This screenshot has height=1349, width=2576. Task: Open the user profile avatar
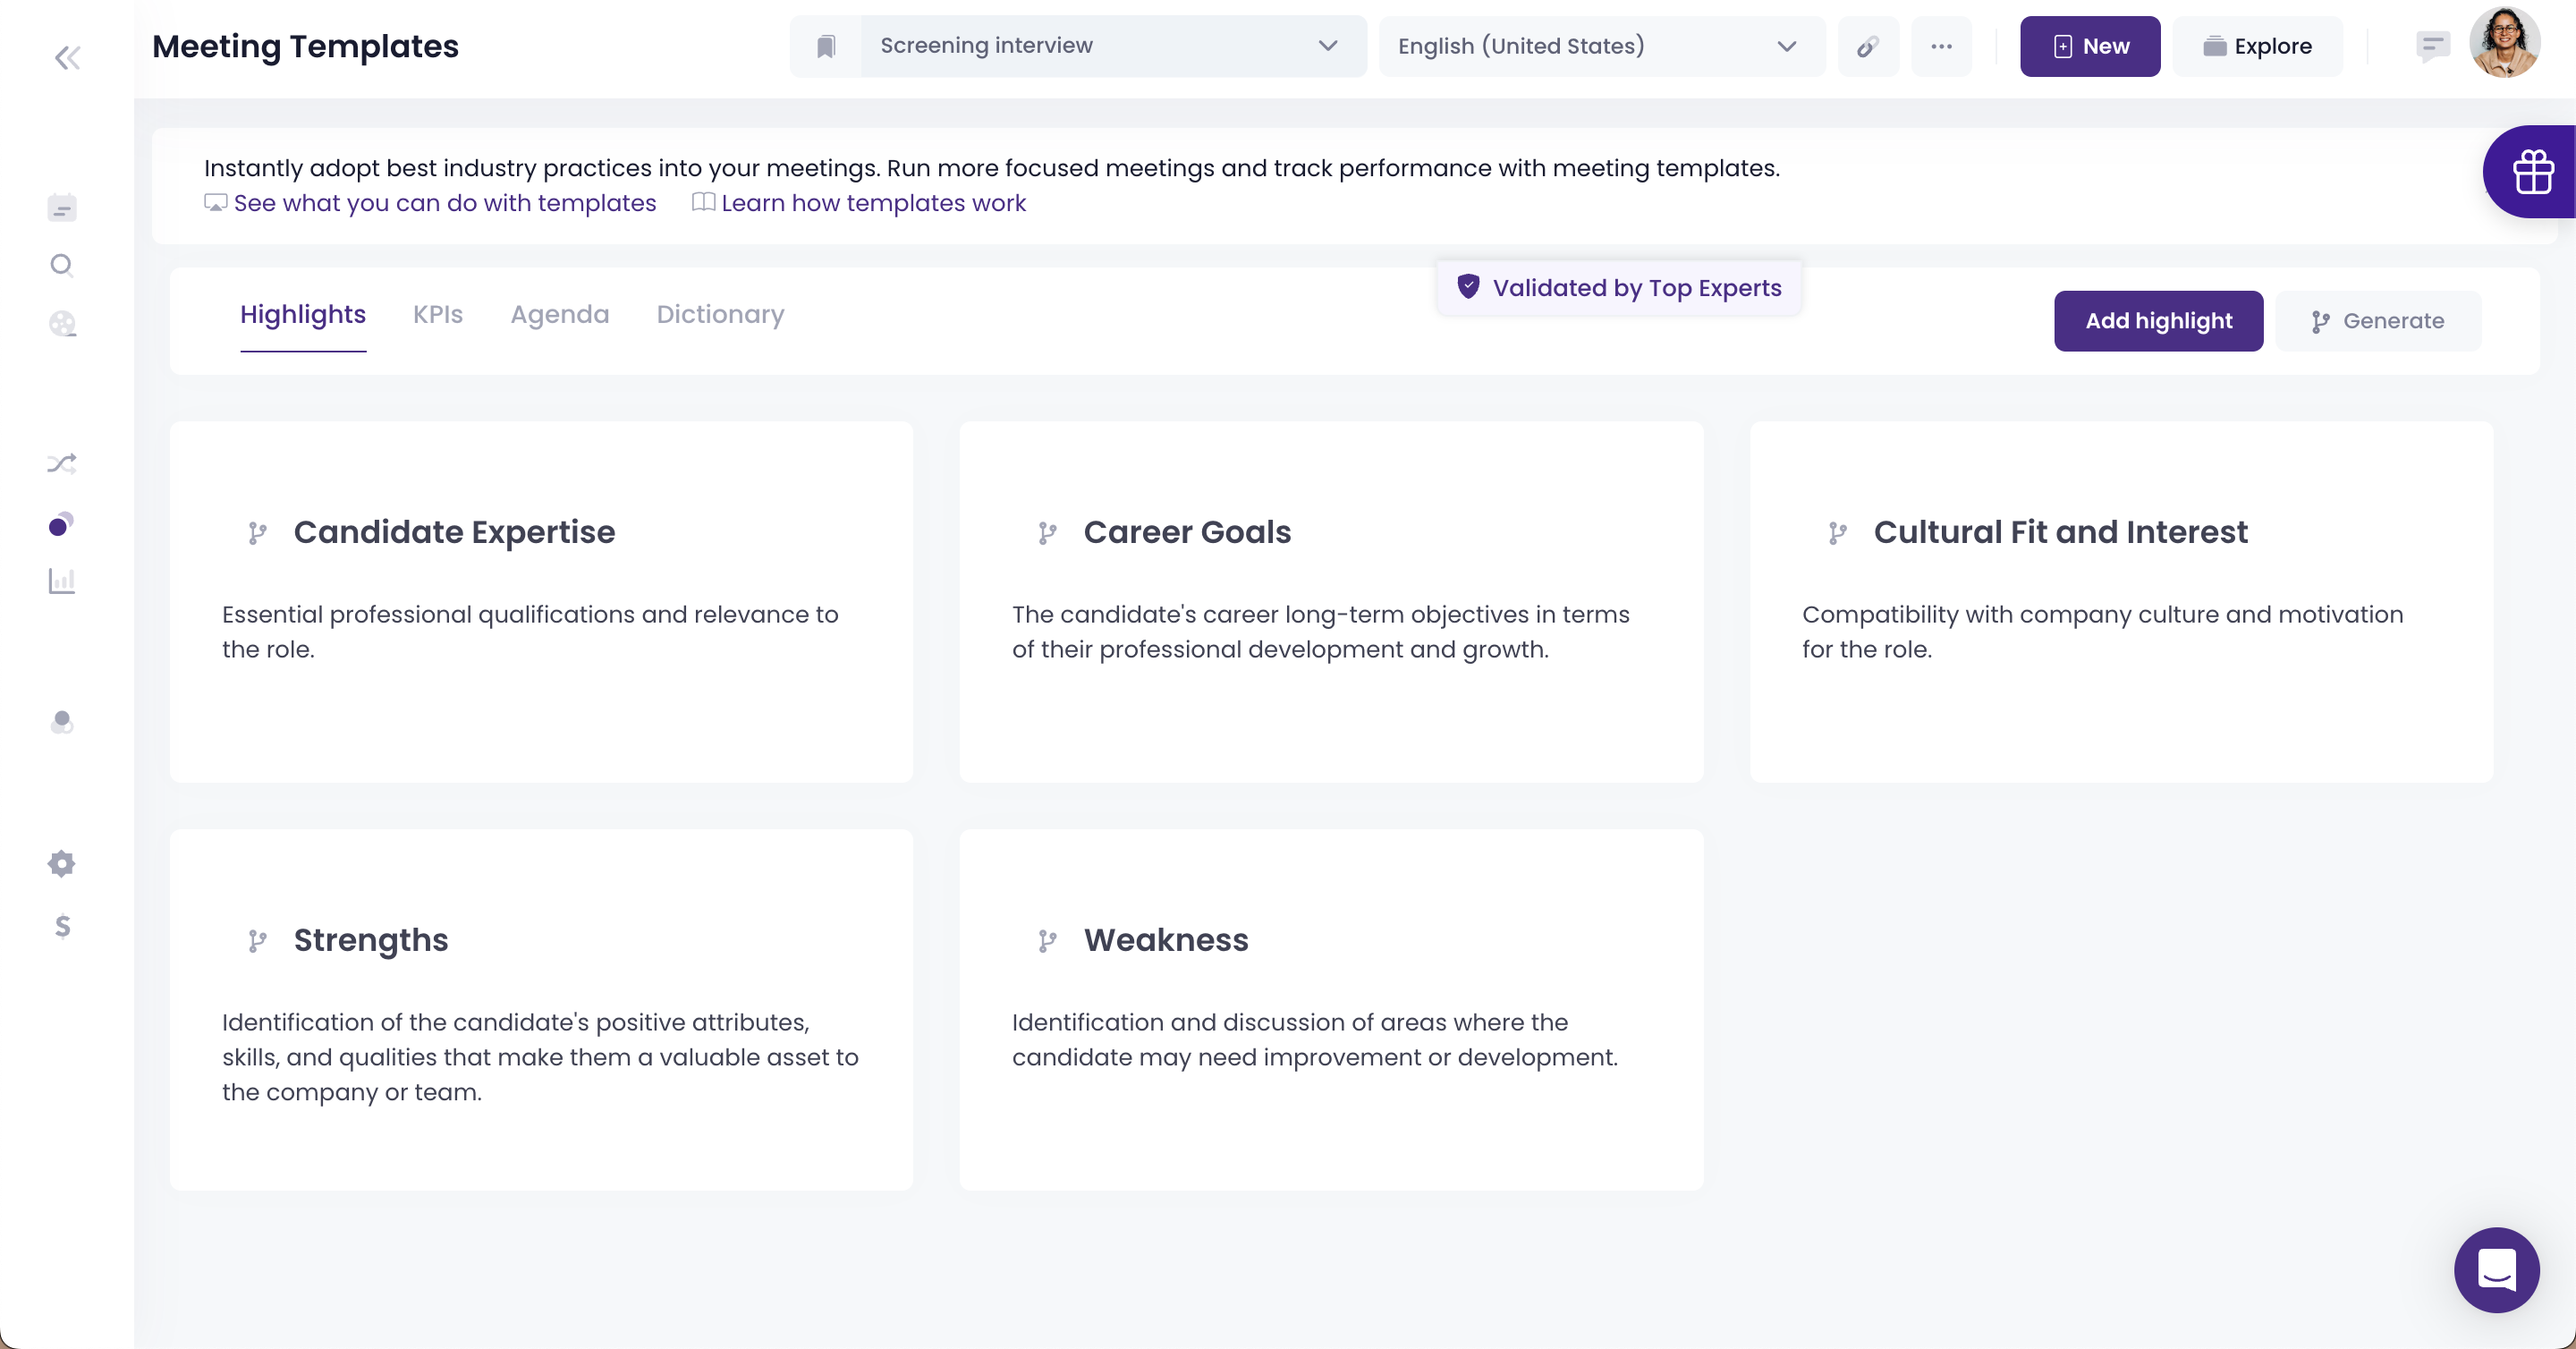2503,44
